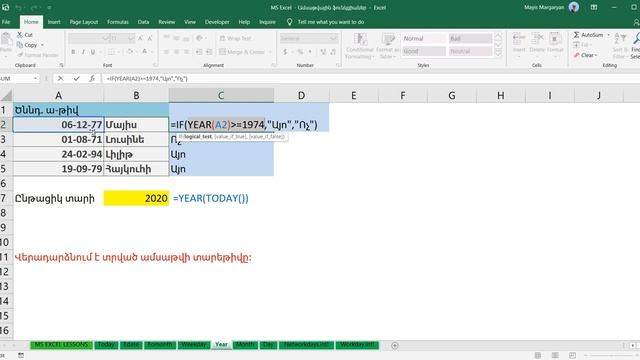
Task: Click the Save icon in Quick Access Toolbar
Action: (6, 7)
